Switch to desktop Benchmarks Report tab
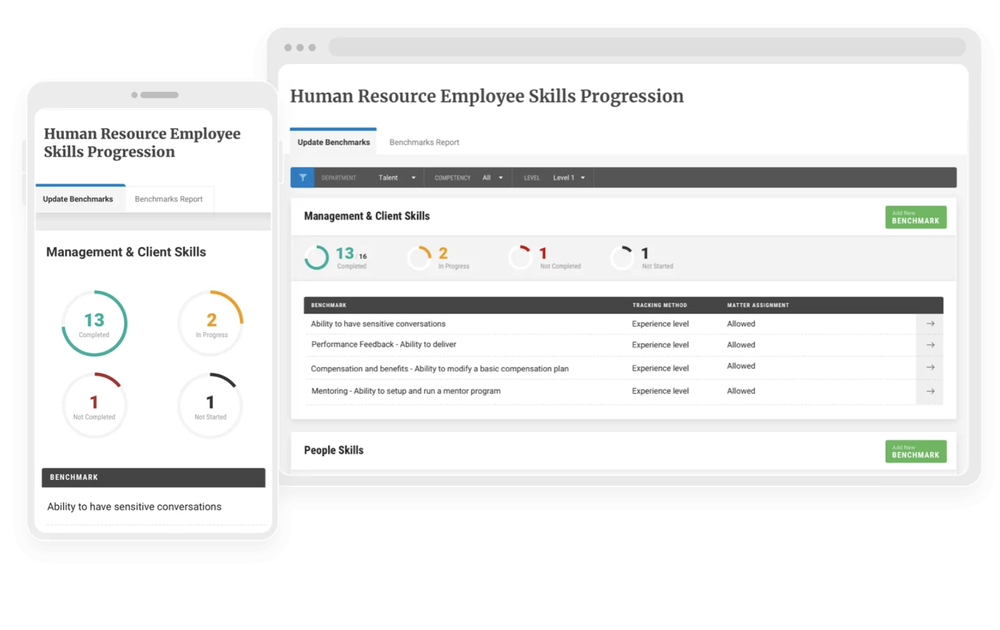Viewport: 1000px width, 630px height. [x=424, y=142]
